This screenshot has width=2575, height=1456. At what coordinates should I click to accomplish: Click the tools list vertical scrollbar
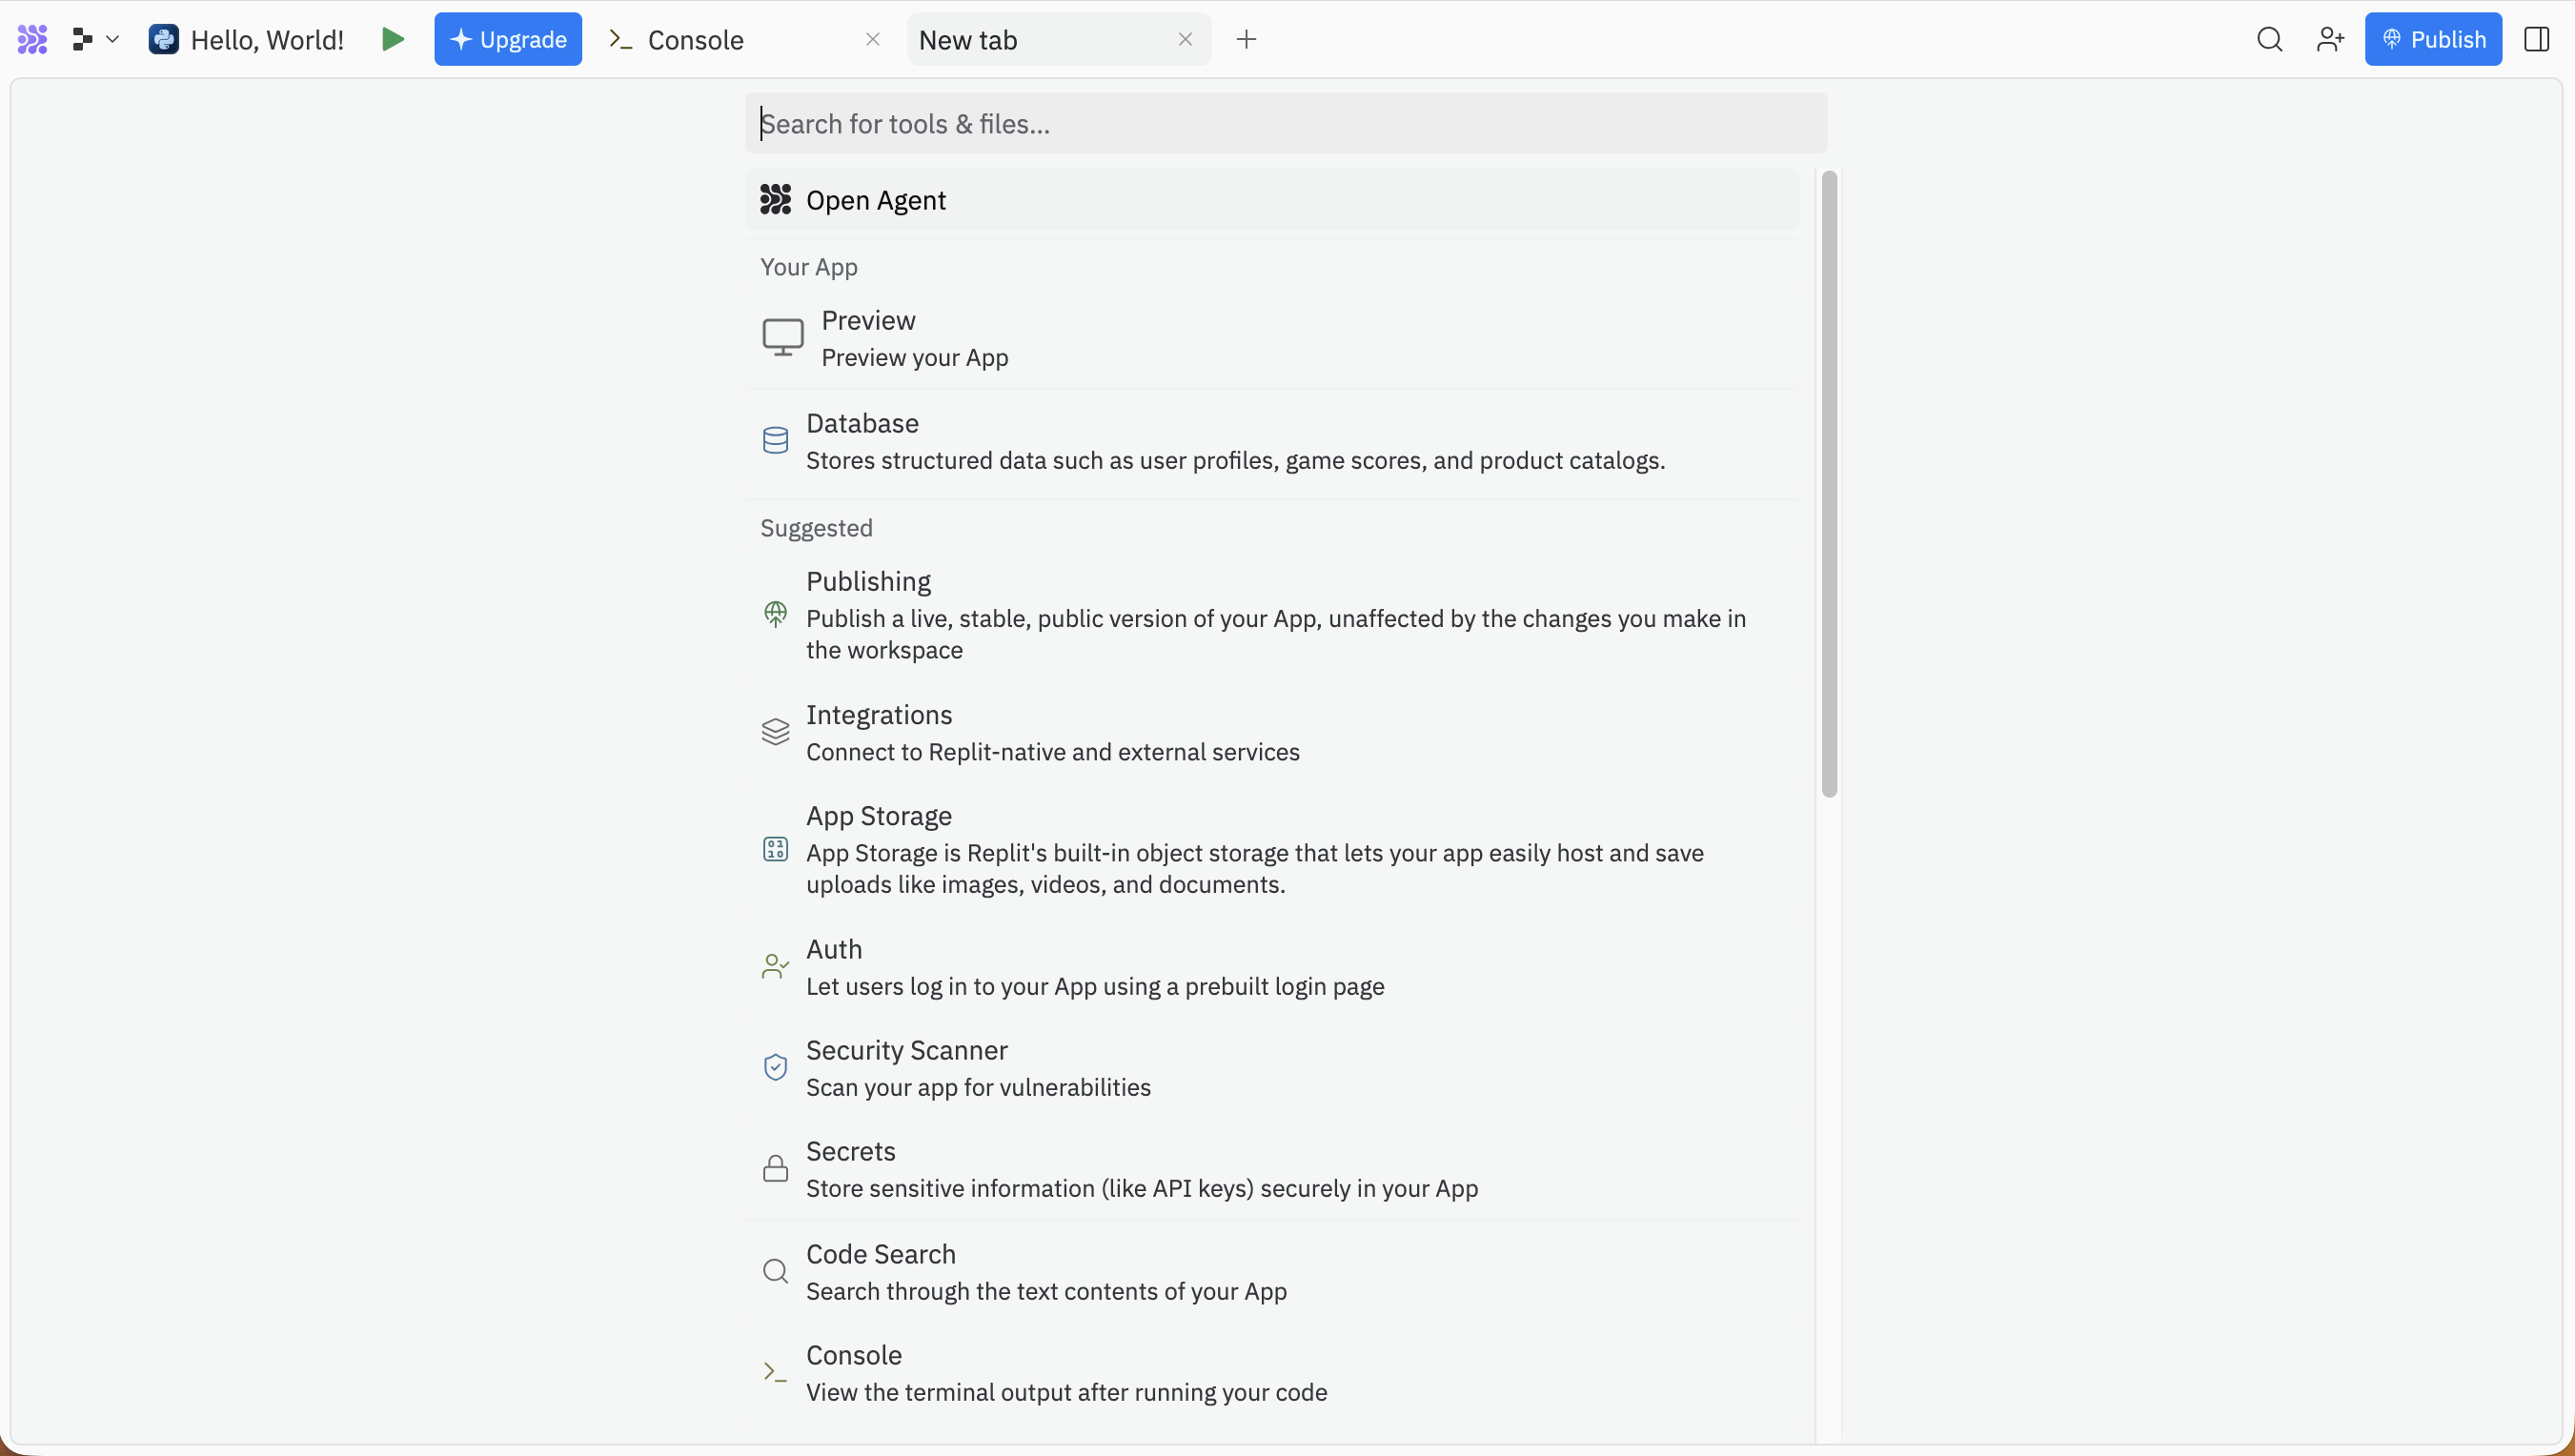[1829, 483]
